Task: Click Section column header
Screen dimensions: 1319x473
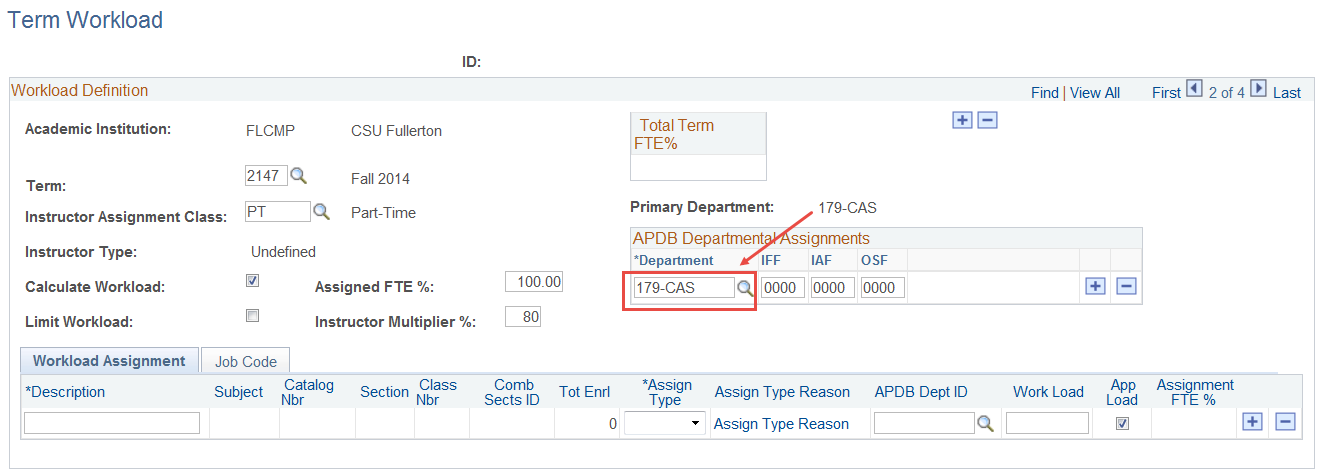Action: click(x=385, y=392)
